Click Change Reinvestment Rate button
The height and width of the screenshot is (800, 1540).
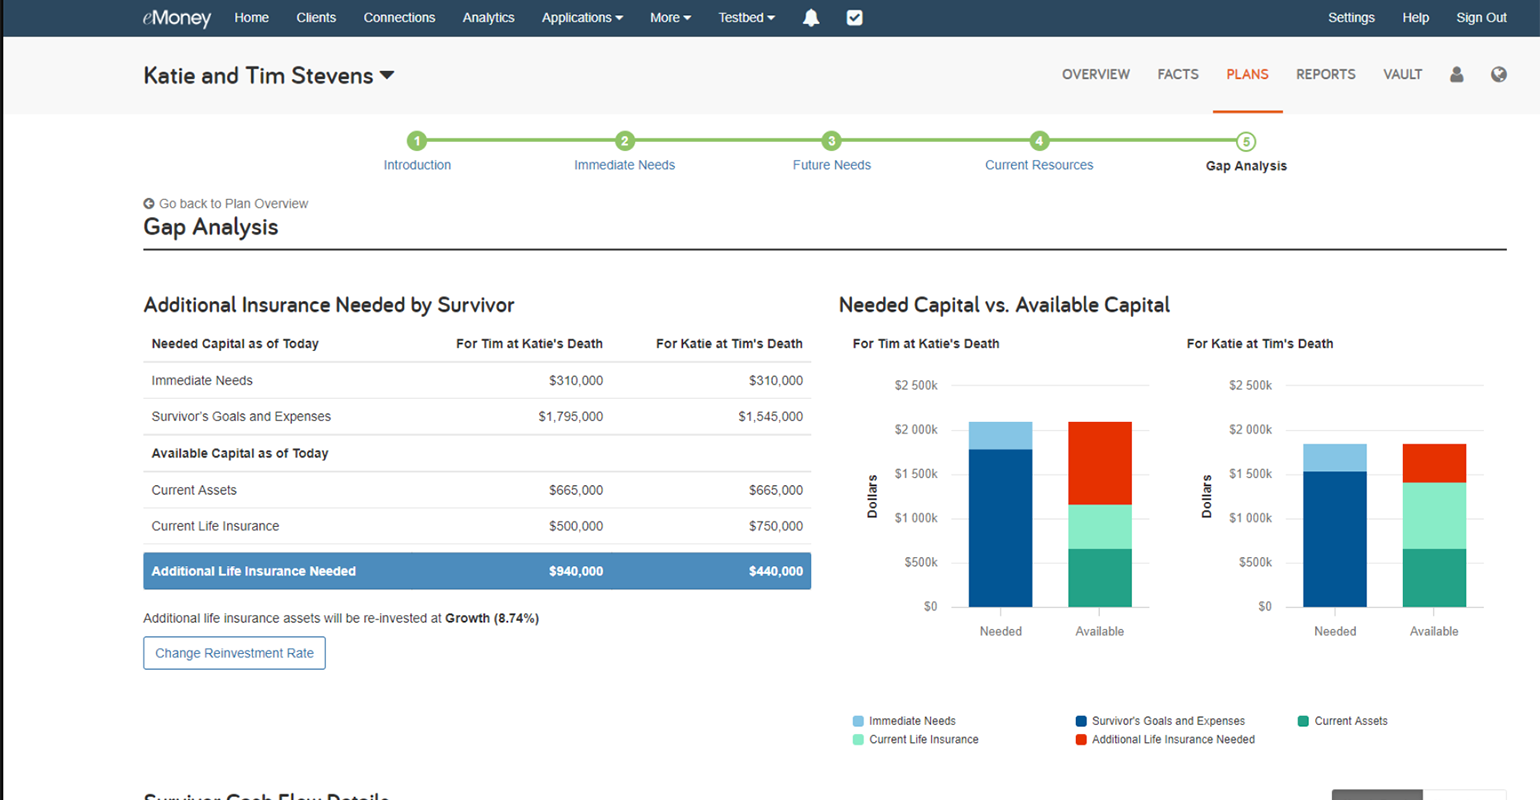point(234,653)
